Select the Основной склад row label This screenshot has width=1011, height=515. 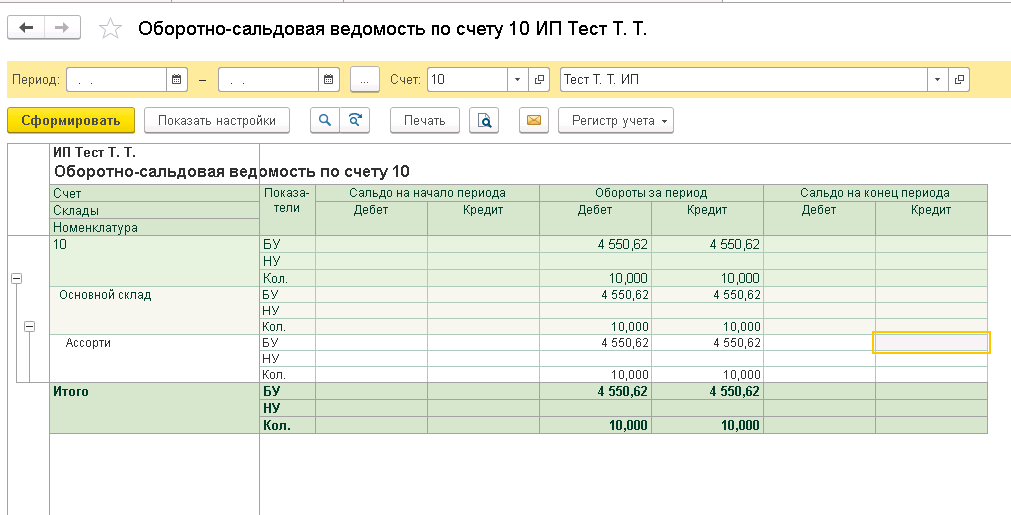pyautogui.click(x=105, y=295)
